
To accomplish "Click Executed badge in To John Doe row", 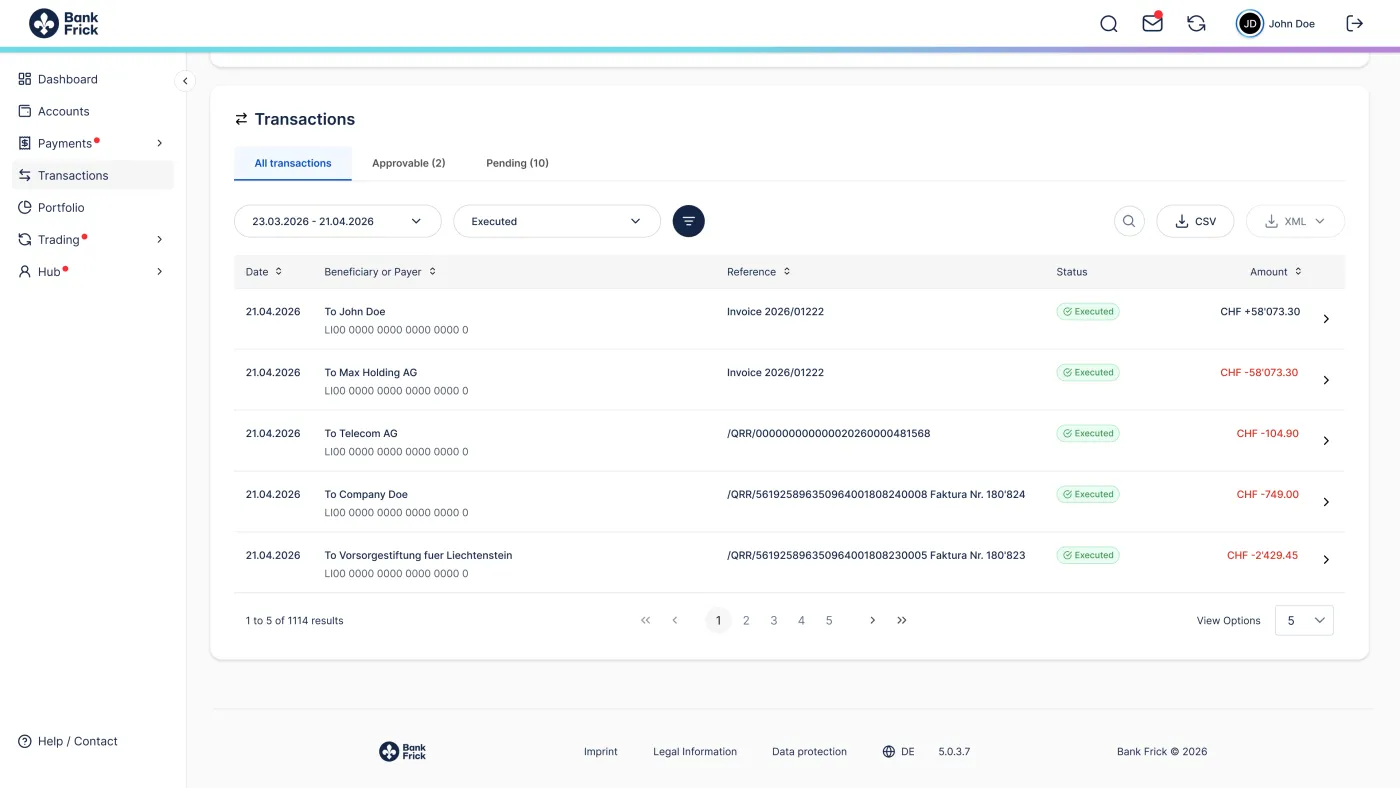I will (1088, 311).
